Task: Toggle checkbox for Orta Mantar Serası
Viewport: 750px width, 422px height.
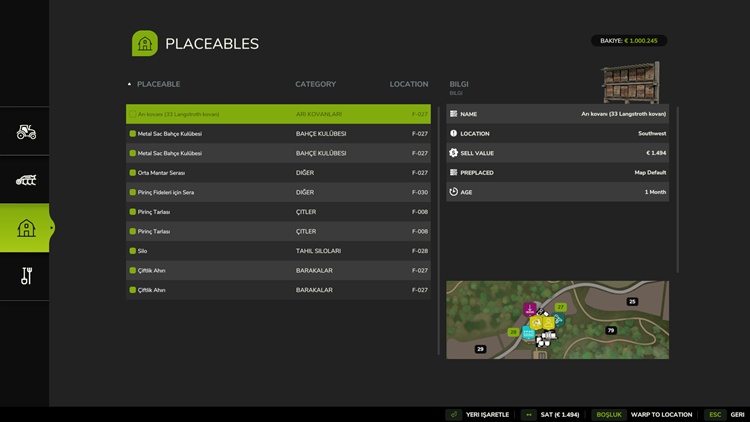Action: tap(132, 173)
